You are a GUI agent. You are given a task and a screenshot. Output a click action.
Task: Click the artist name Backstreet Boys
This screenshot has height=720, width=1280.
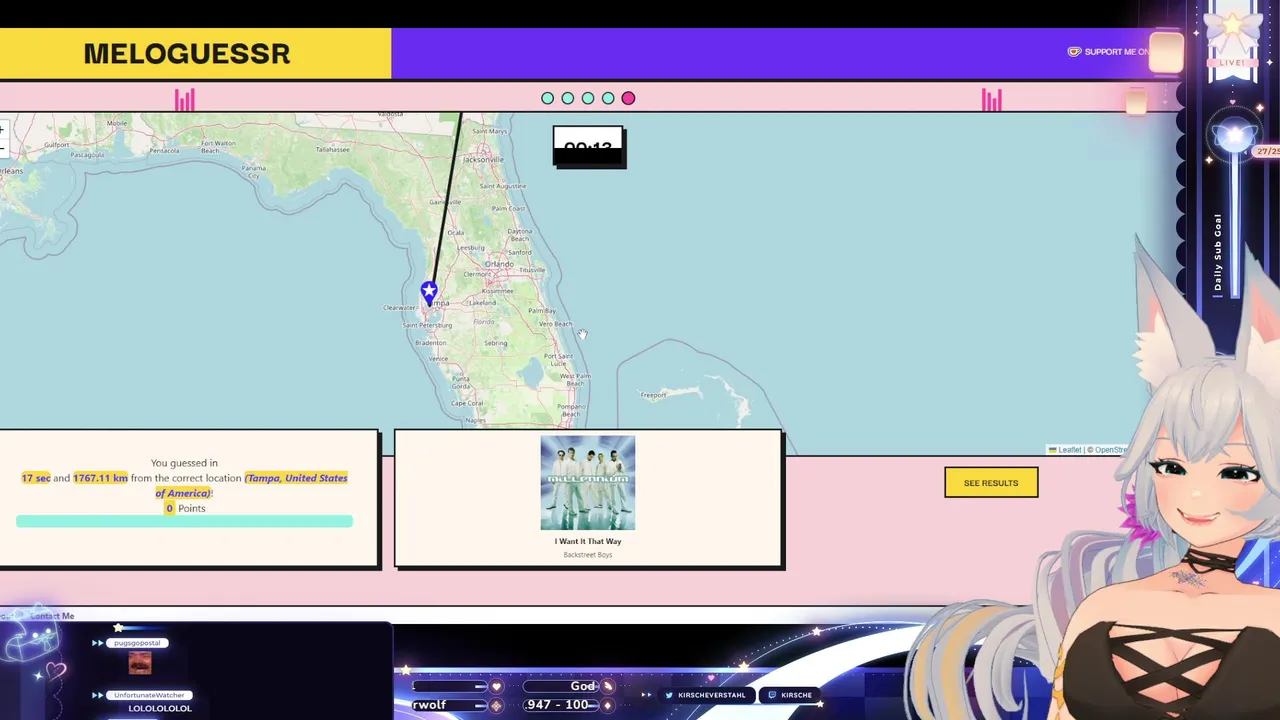588,554
